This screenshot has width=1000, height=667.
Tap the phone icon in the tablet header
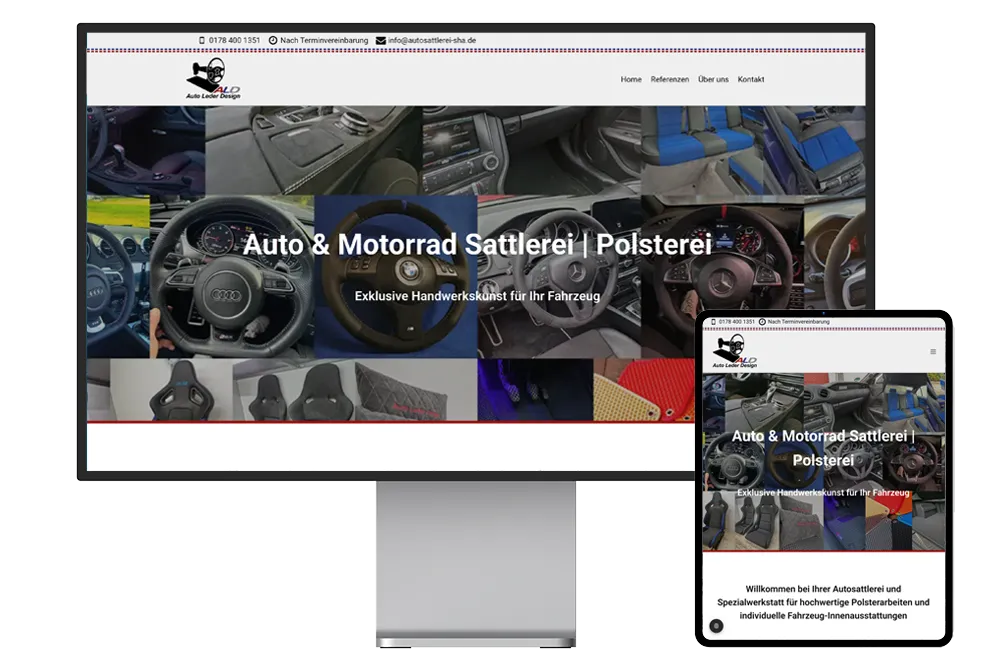(x=713, y=321)
